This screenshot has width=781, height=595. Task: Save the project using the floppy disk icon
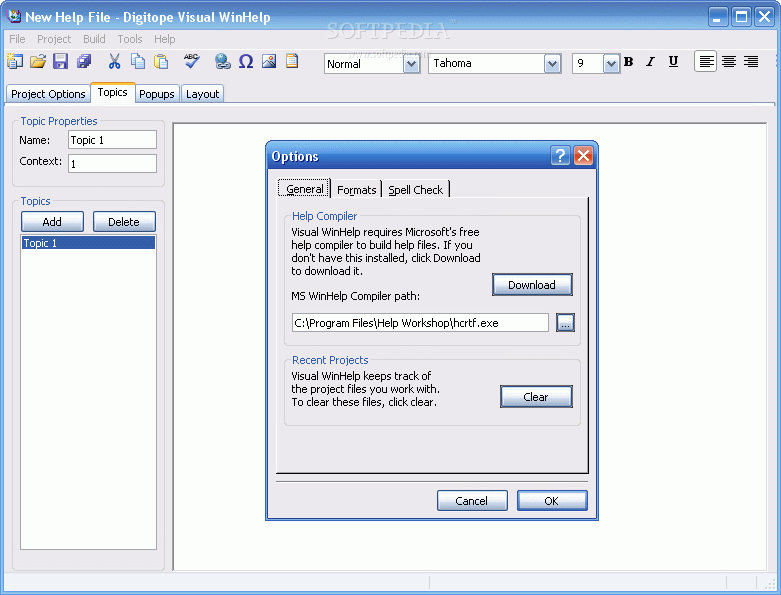tap(61, 61)
